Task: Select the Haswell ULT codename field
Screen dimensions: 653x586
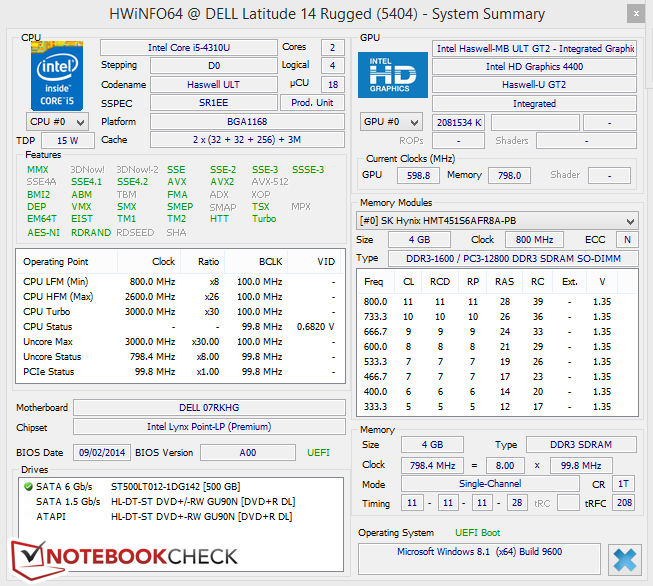Action: pos(214,85)
